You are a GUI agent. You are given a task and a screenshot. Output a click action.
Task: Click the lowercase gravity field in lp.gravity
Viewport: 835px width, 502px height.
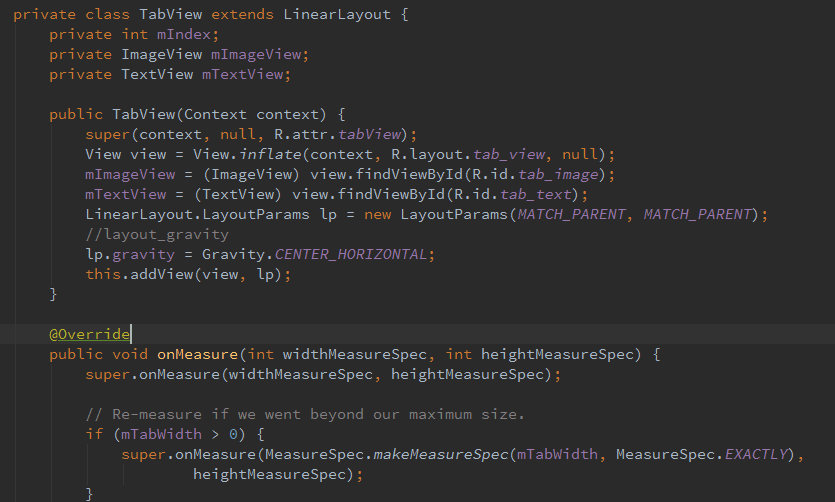tap(143, 254)
